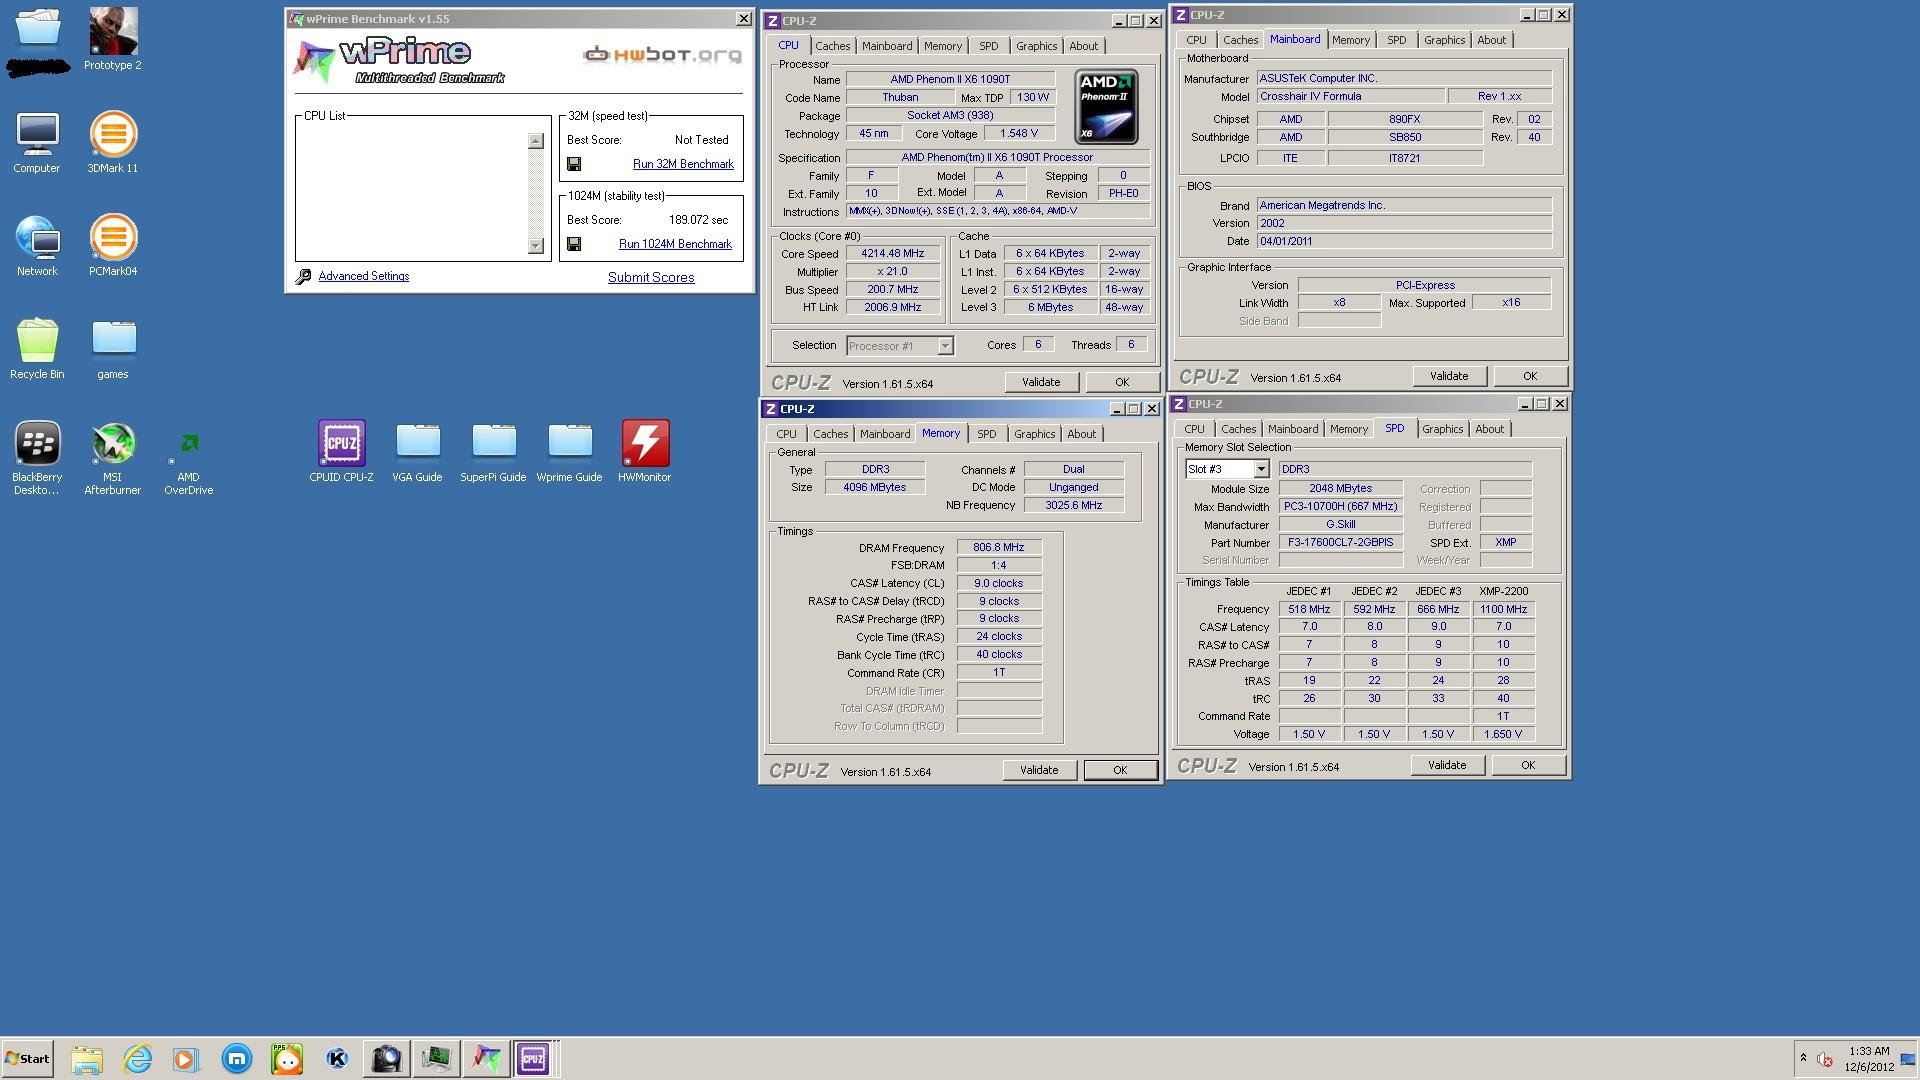The width and height of the screenshot is (1920, 1080).
Task: Switch to Caches tab in CPU-Z processor window
Action: (x=832, y=46)
